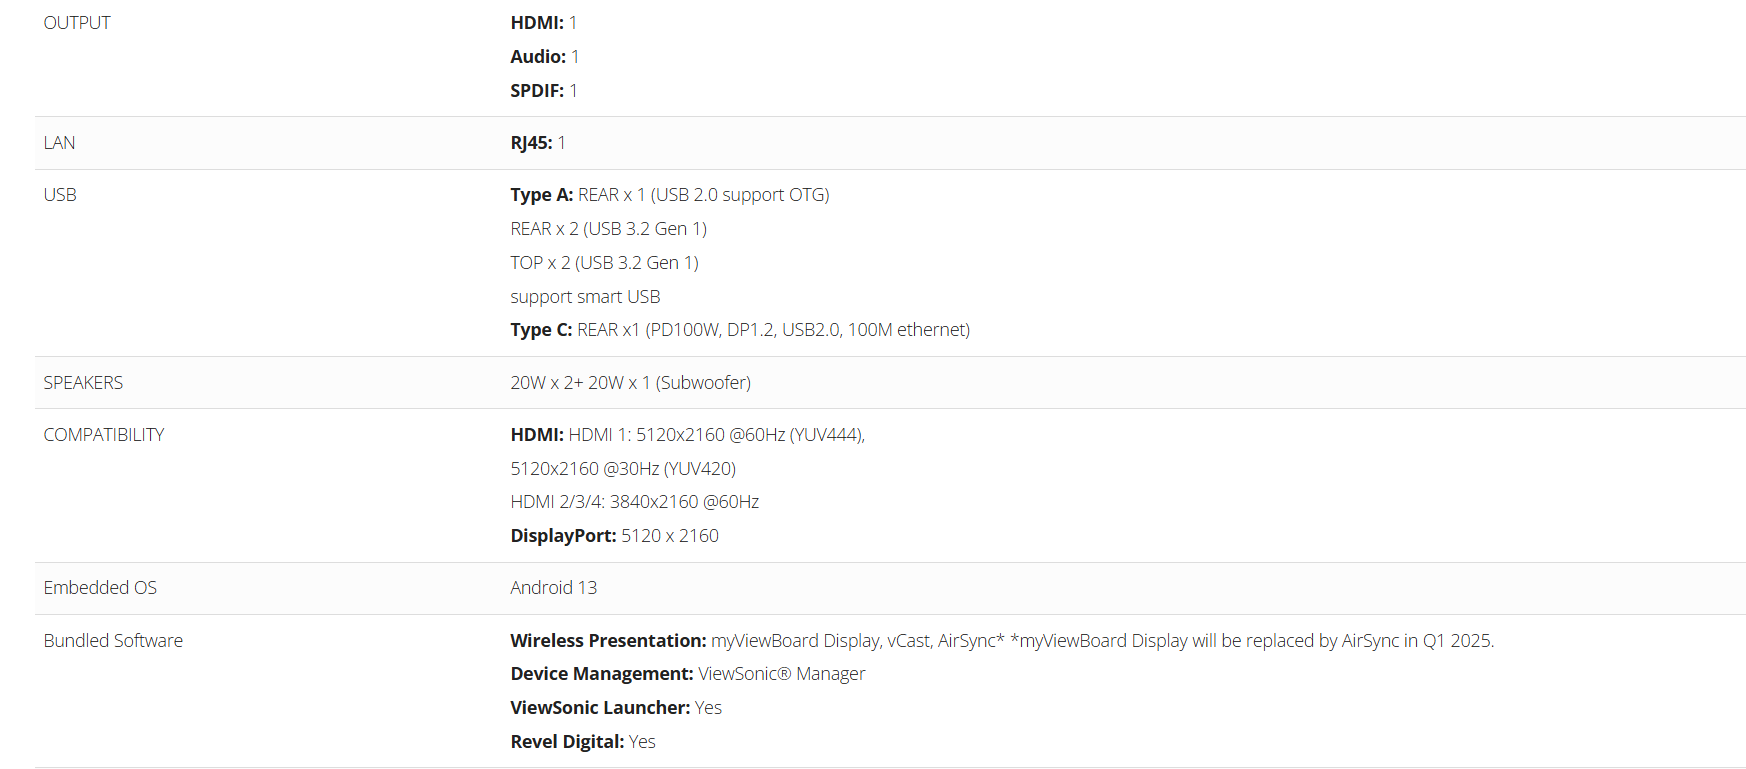Click the SPEAKERS row label
The height and width of the screenshot is (769, 1746).
click(83, 383)
